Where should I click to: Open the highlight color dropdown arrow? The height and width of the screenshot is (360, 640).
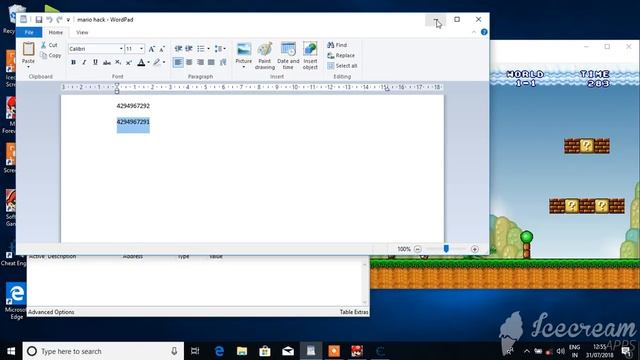point(164,62)
